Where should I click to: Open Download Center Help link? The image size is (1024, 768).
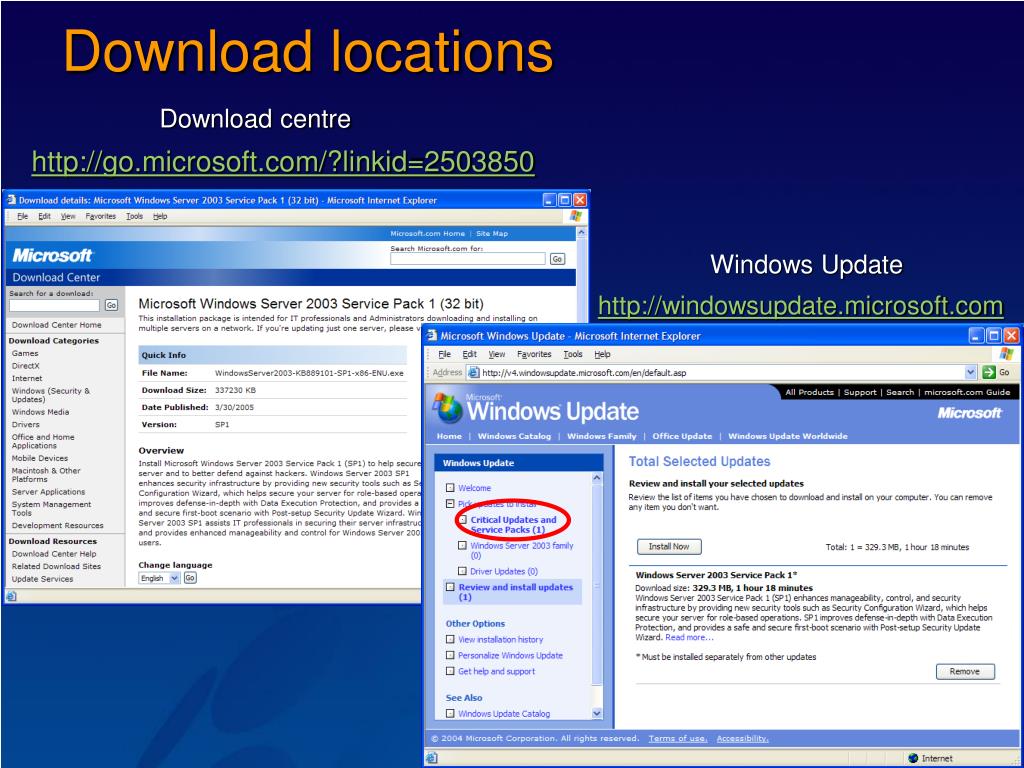point(54,554)
